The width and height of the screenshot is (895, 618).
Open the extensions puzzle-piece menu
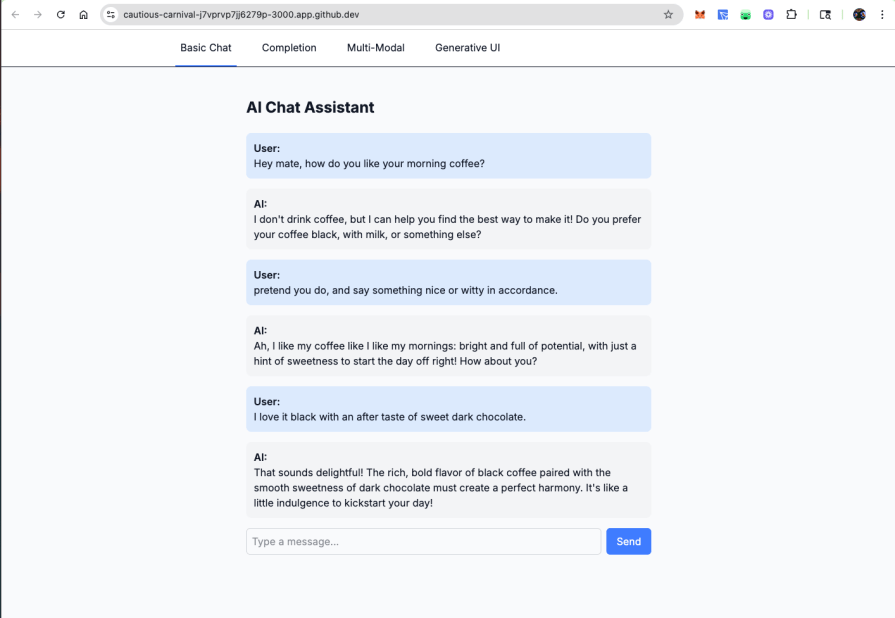tap(790, 15)
